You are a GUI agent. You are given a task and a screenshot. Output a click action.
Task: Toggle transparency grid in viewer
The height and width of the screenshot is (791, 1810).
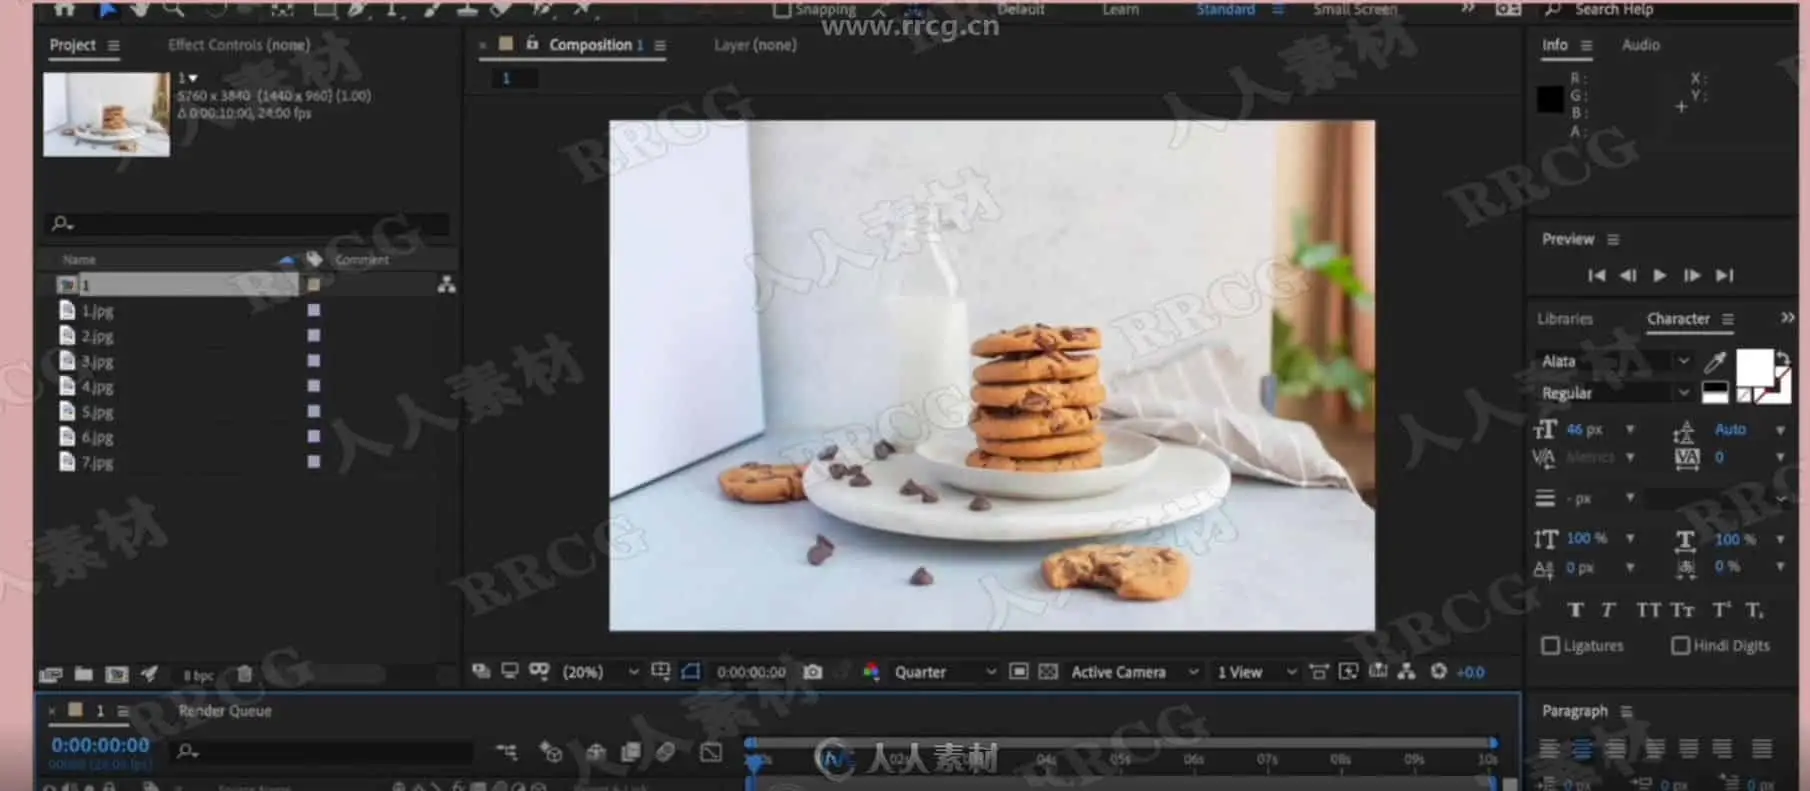coord(1048,672)
